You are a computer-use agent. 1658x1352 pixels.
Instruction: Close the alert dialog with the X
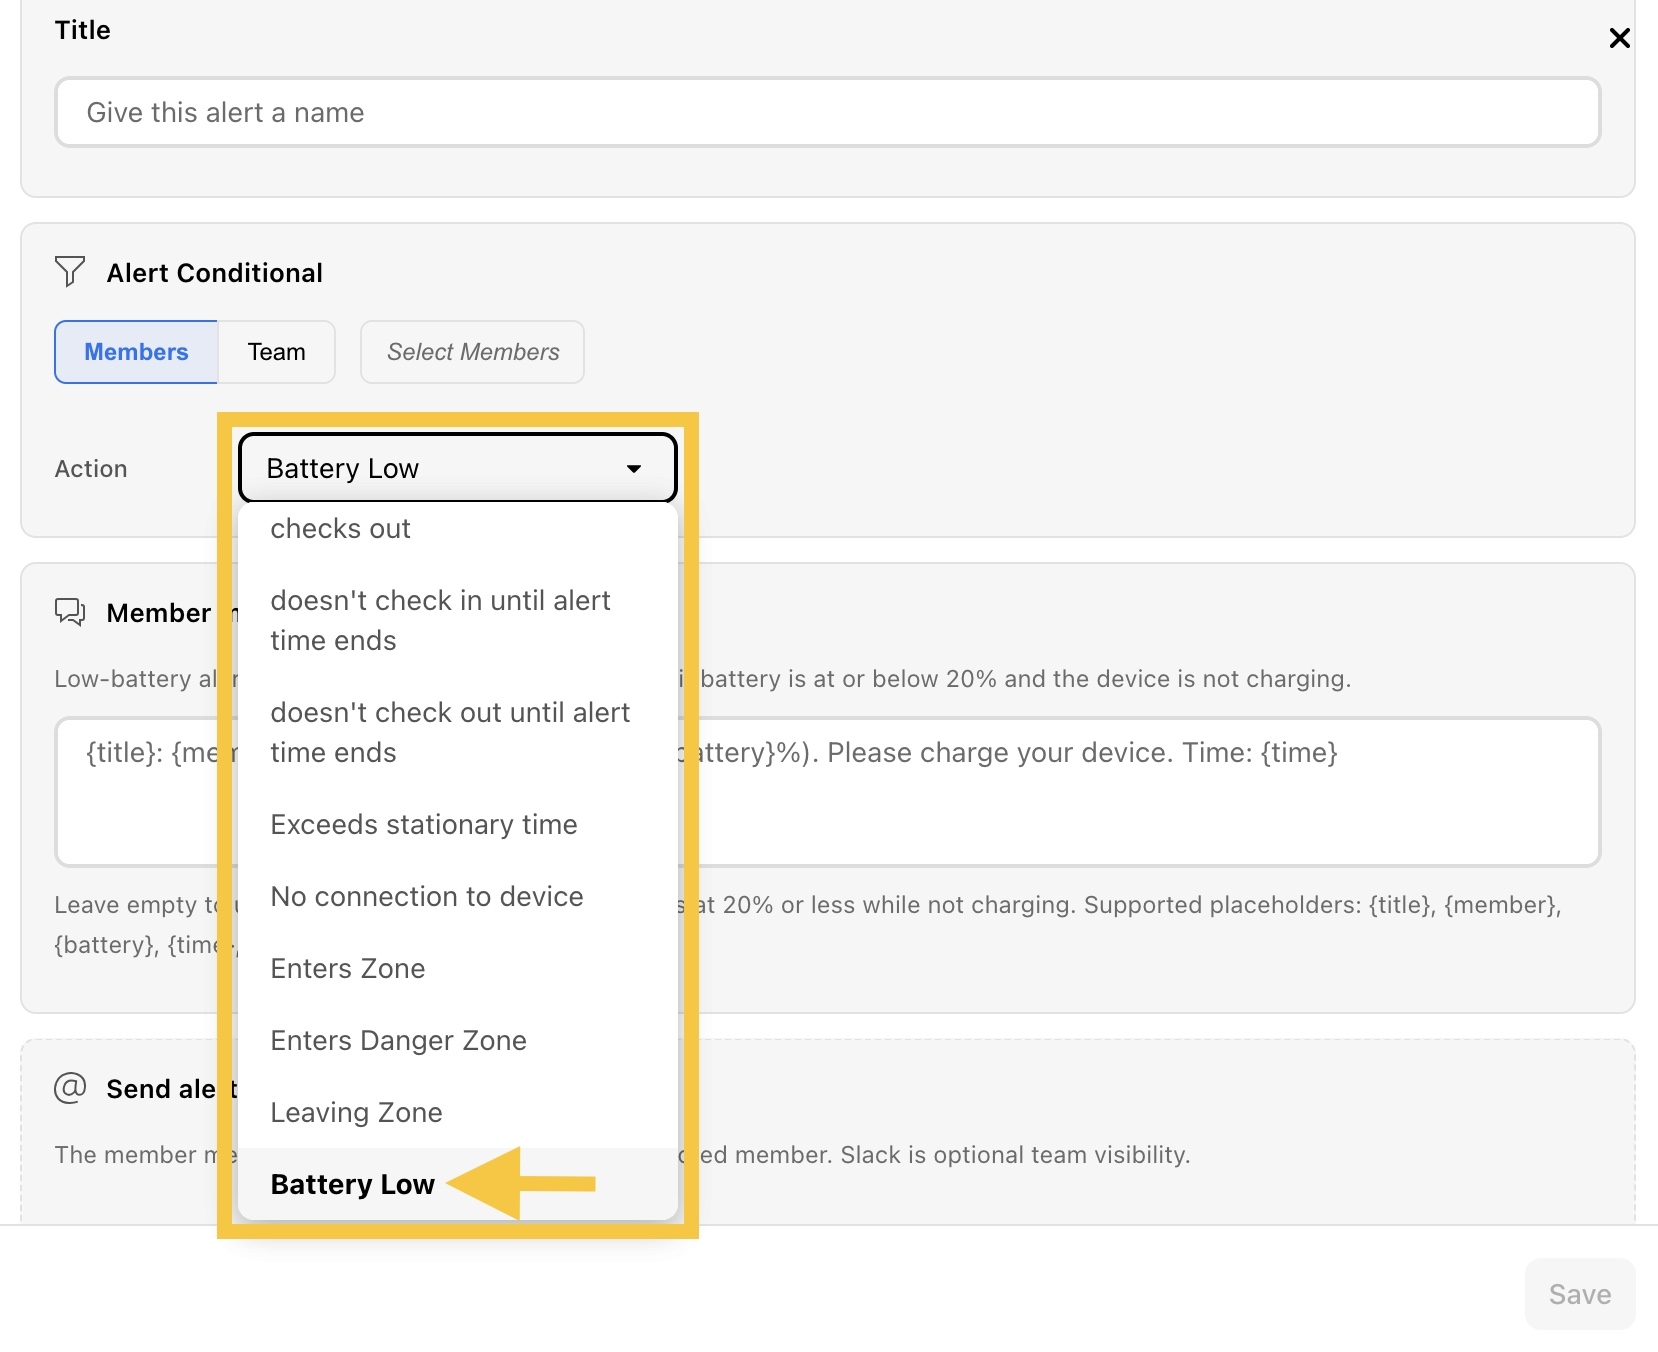pos(1619,38)
